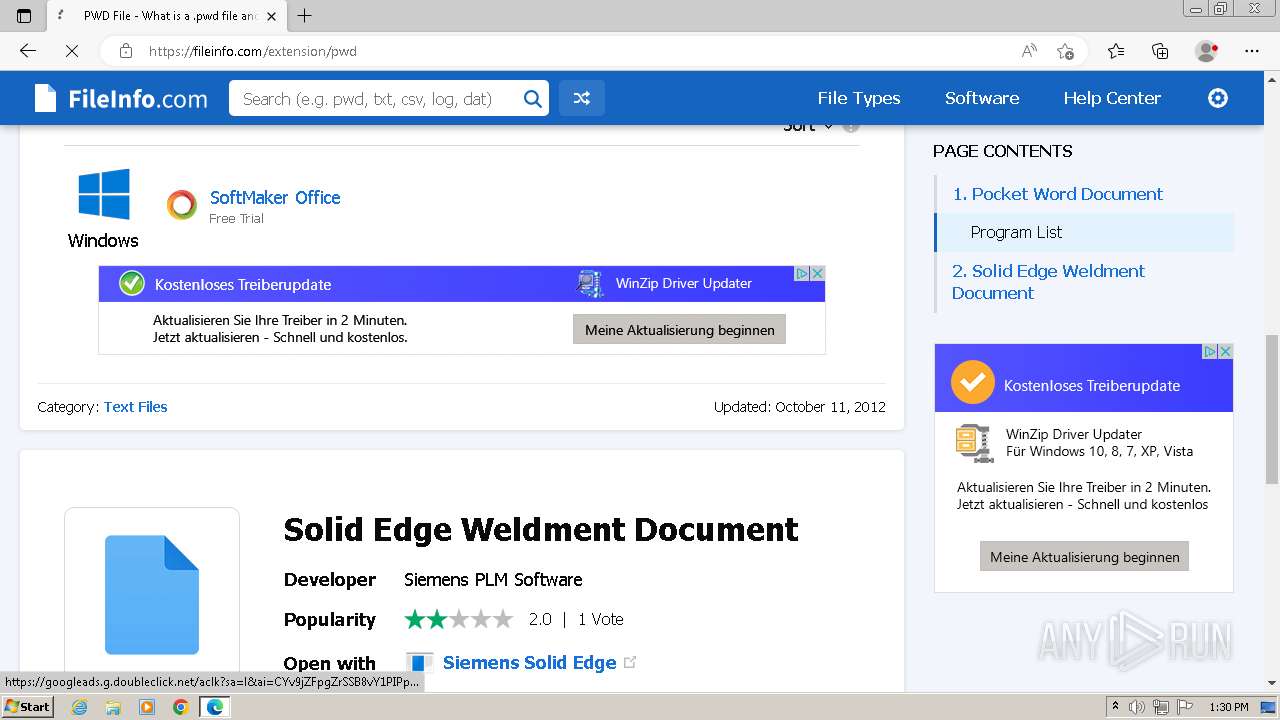
Task: Open Internet Explorer from the taskbar
Action: (79, 707)
